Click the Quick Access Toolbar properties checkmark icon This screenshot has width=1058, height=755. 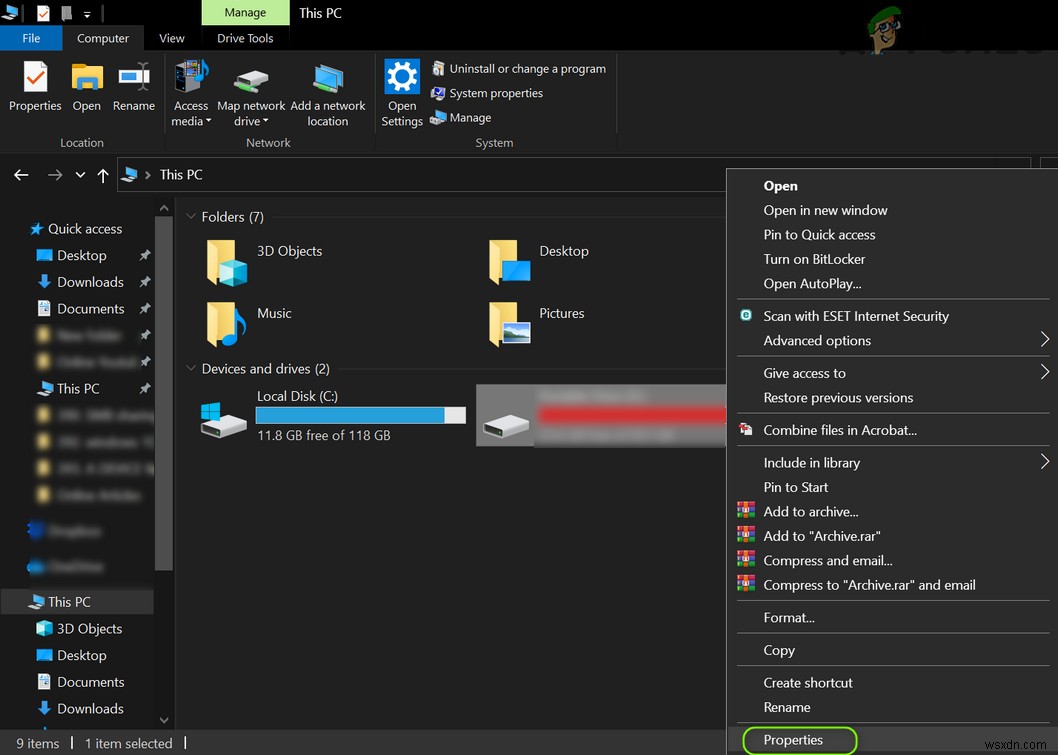point(43,13)
